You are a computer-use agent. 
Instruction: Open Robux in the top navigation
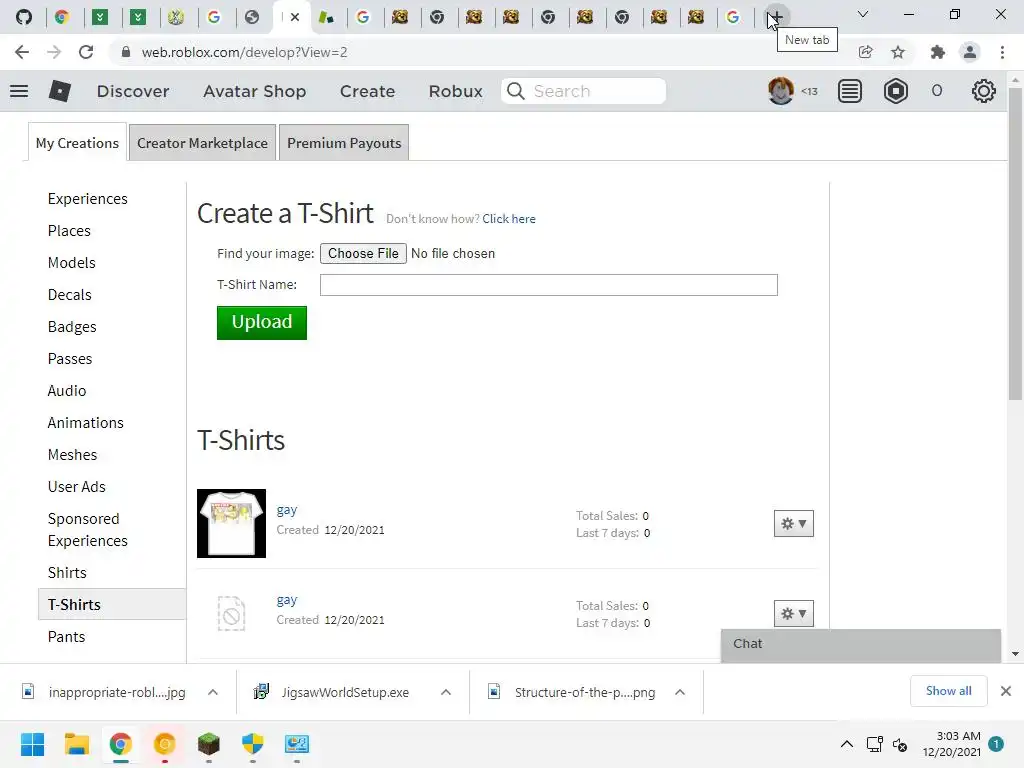point(455,91)
